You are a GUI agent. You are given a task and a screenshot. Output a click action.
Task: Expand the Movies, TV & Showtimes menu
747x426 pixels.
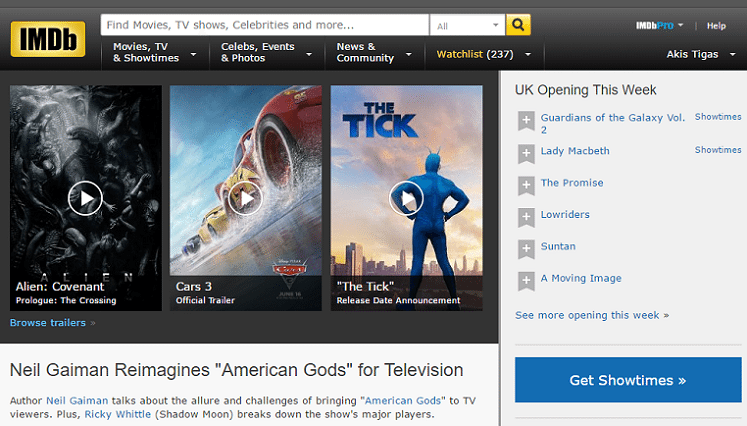(154, 52)
